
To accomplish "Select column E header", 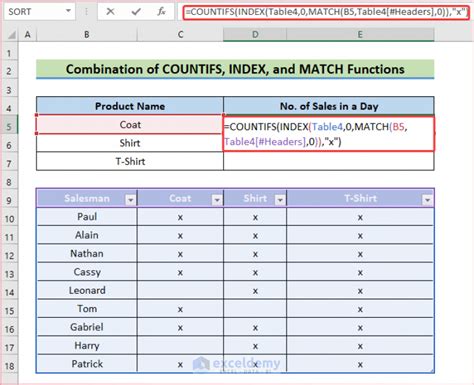I will point(360,34).
